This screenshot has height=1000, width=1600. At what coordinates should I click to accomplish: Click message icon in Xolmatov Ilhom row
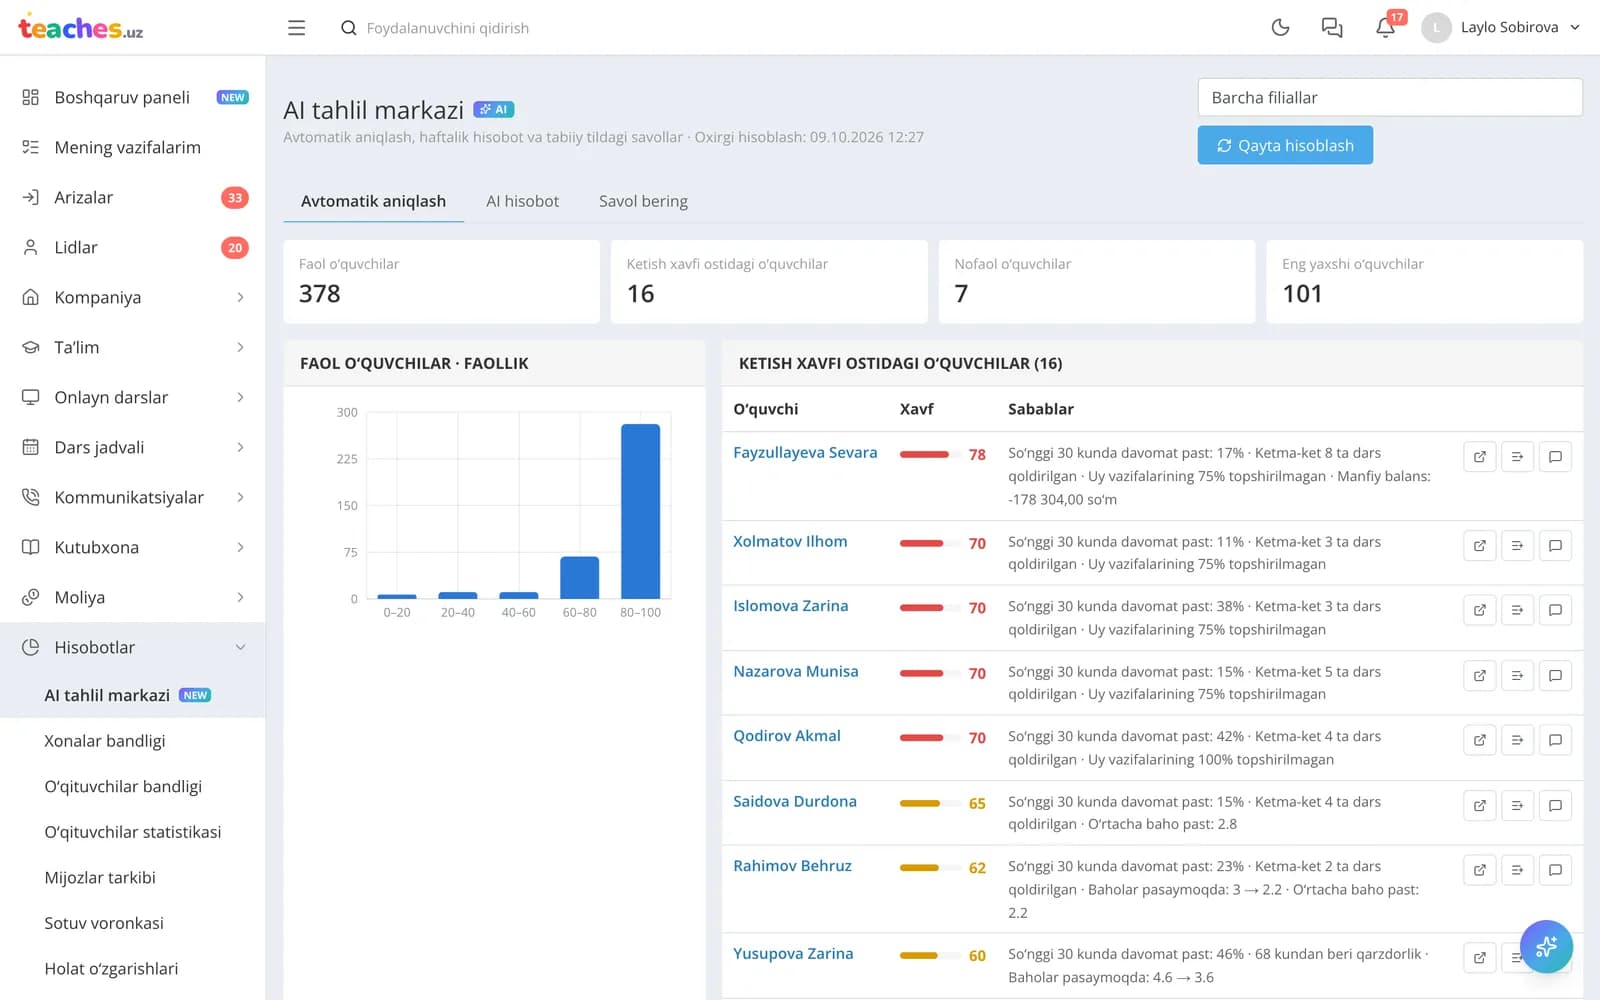[1555, 546]
